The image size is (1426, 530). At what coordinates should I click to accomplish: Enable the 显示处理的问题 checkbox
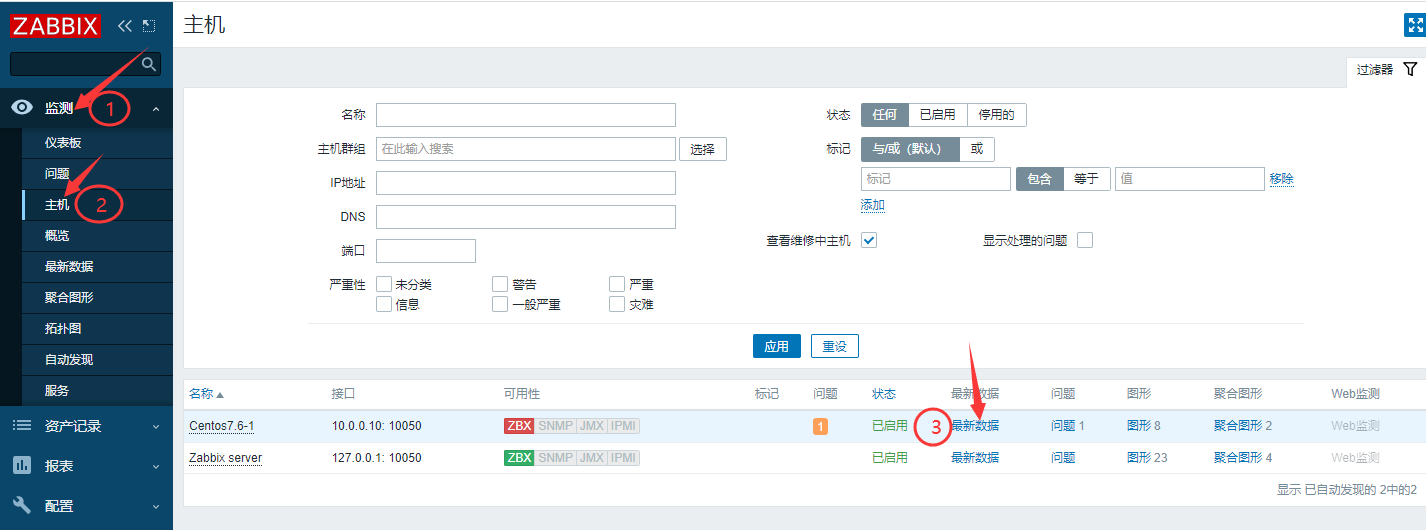pyautogui.click(x=1085, y=240)
